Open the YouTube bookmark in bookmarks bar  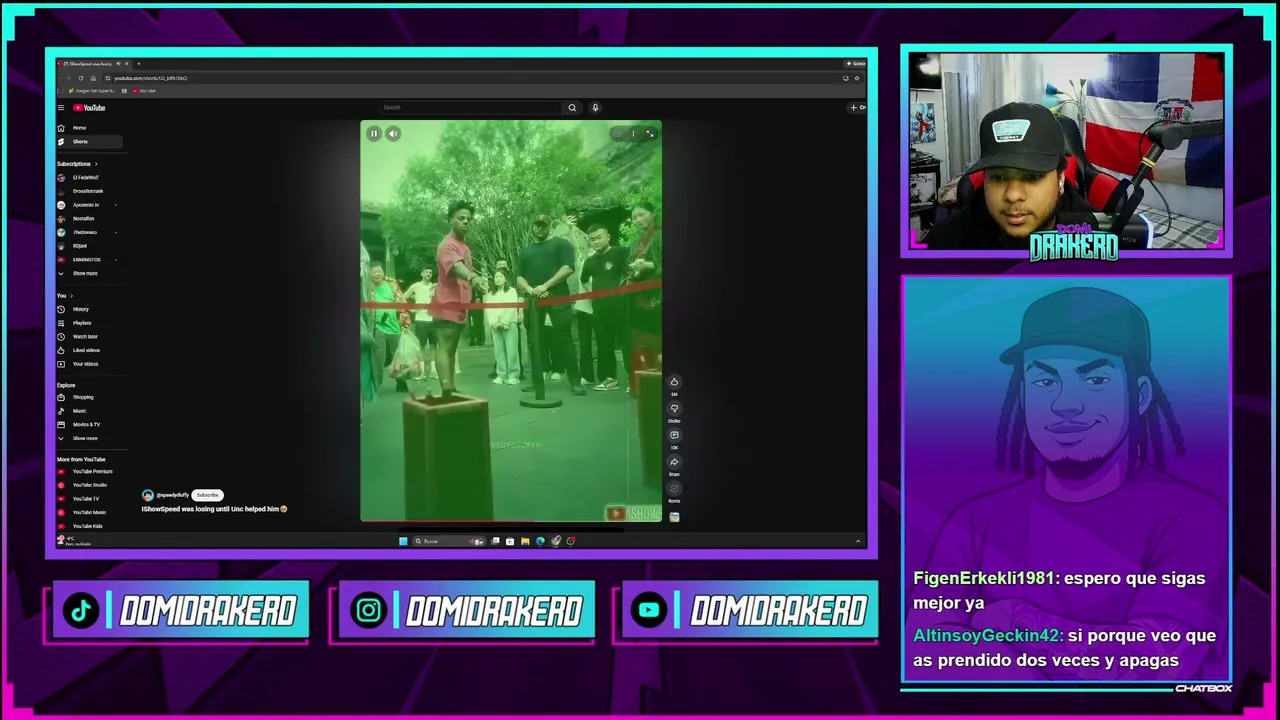144,91
